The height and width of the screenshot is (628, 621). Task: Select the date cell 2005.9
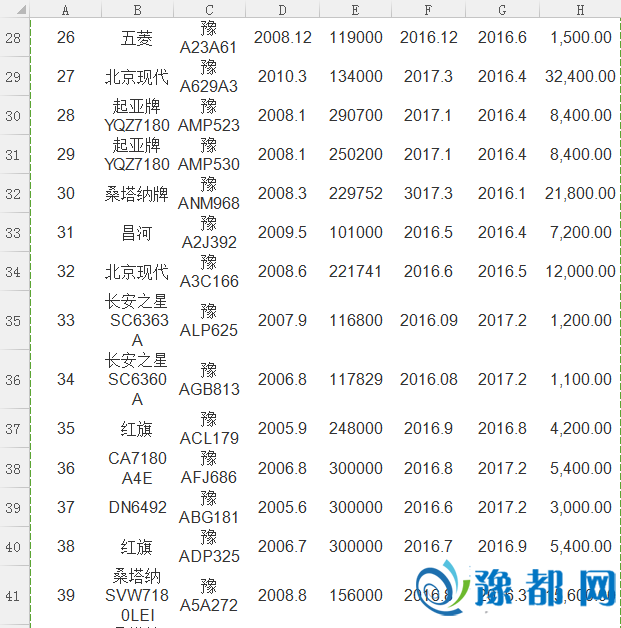click(x=282, y=428)
